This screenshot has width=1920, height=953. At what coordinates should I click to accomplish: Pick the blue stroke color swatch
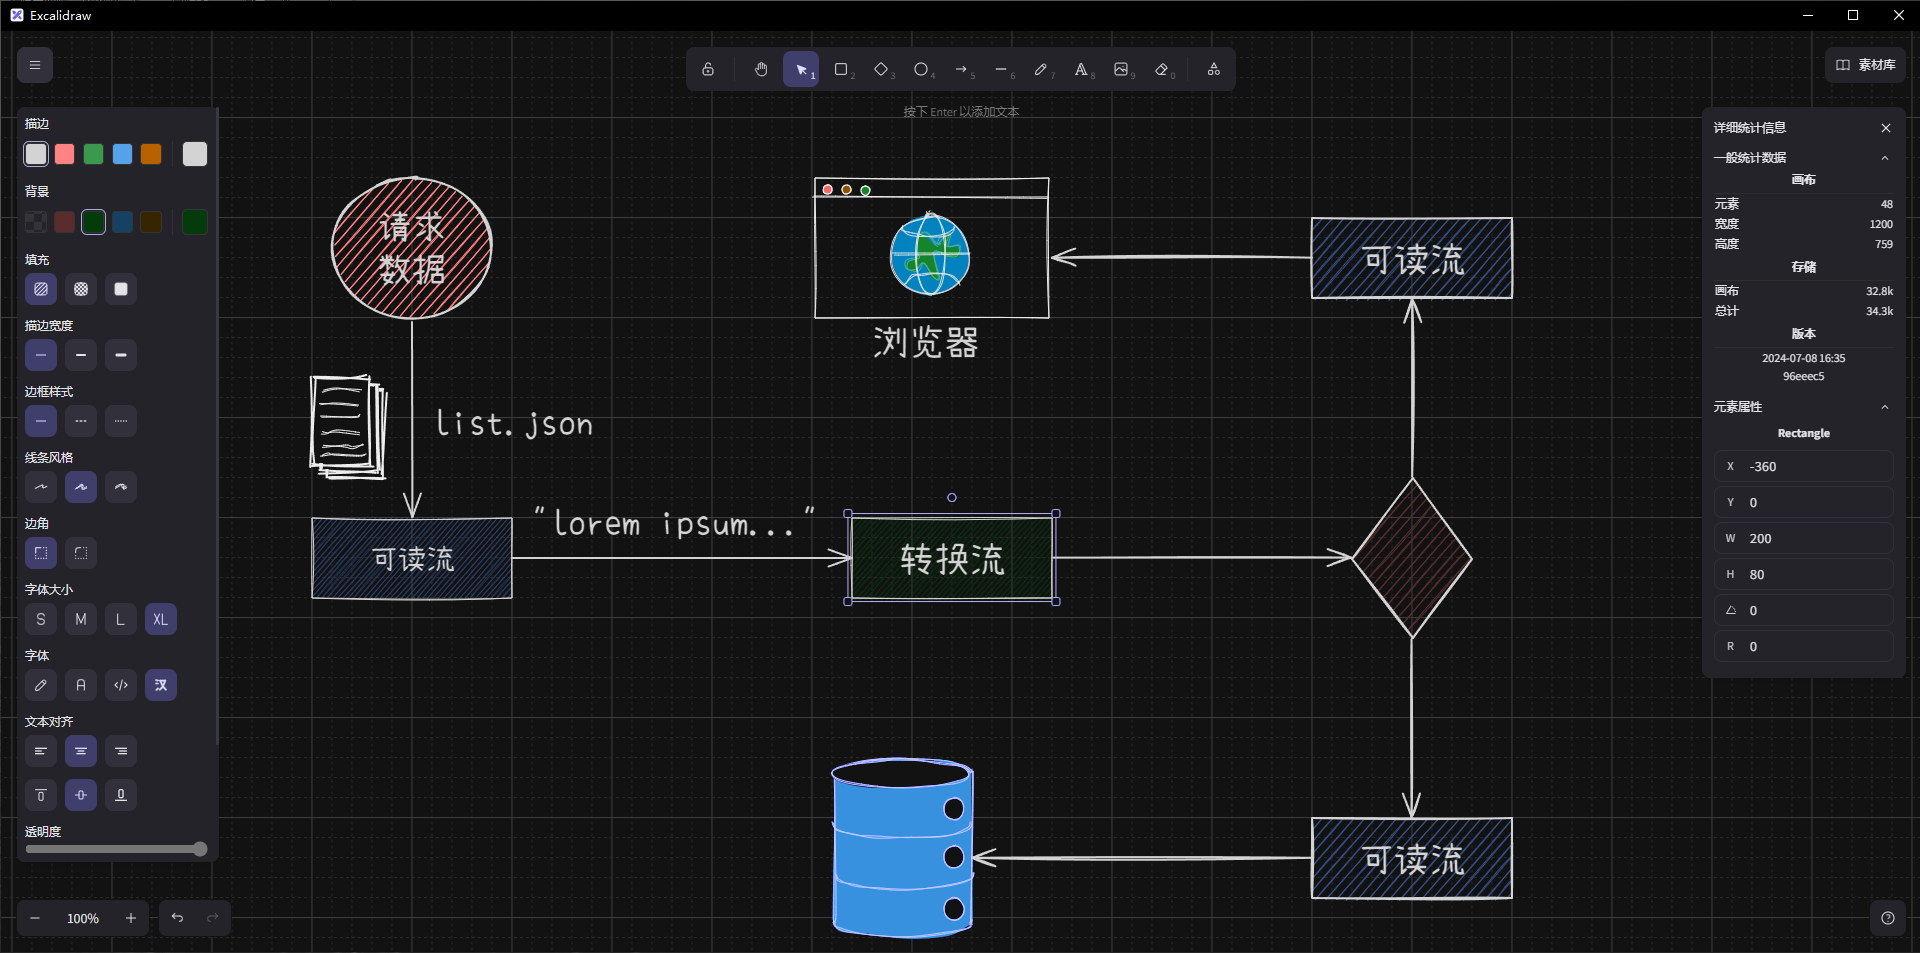tap(122, 154)
